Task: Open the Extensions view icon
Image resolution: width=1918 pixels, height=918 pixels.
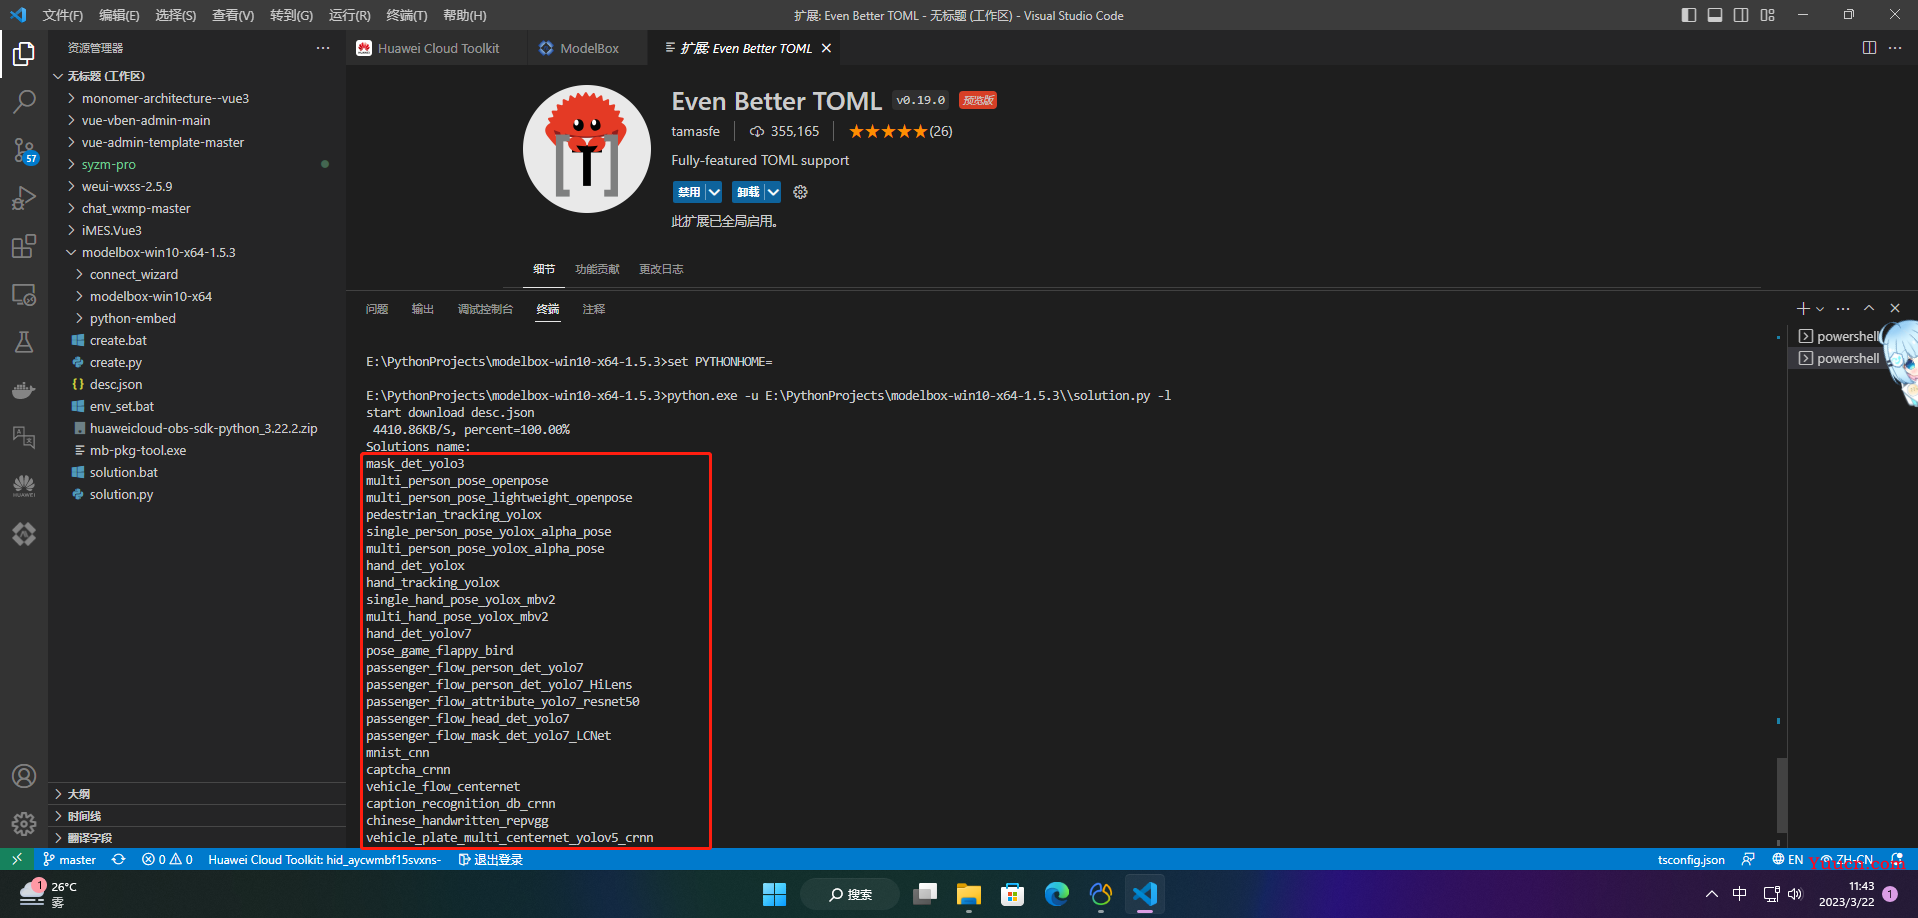Action: pos(24,246)
